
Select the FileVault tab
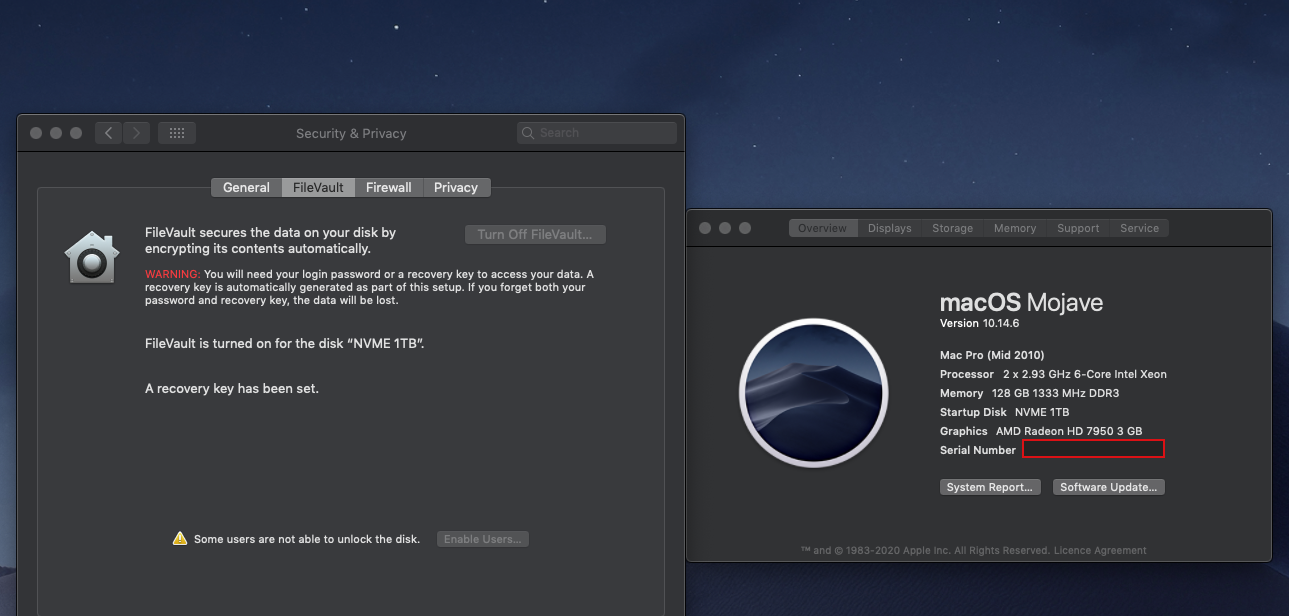pyautogui.click(x=318, y=187)
